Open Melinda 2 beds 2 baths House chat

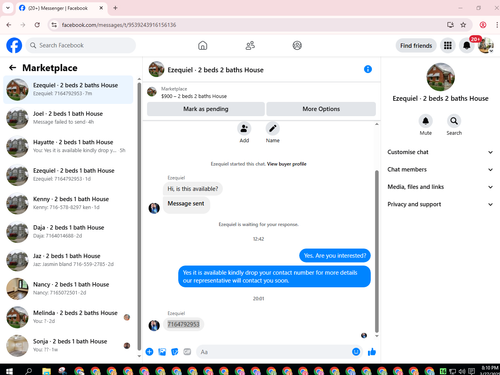(68, 317)
